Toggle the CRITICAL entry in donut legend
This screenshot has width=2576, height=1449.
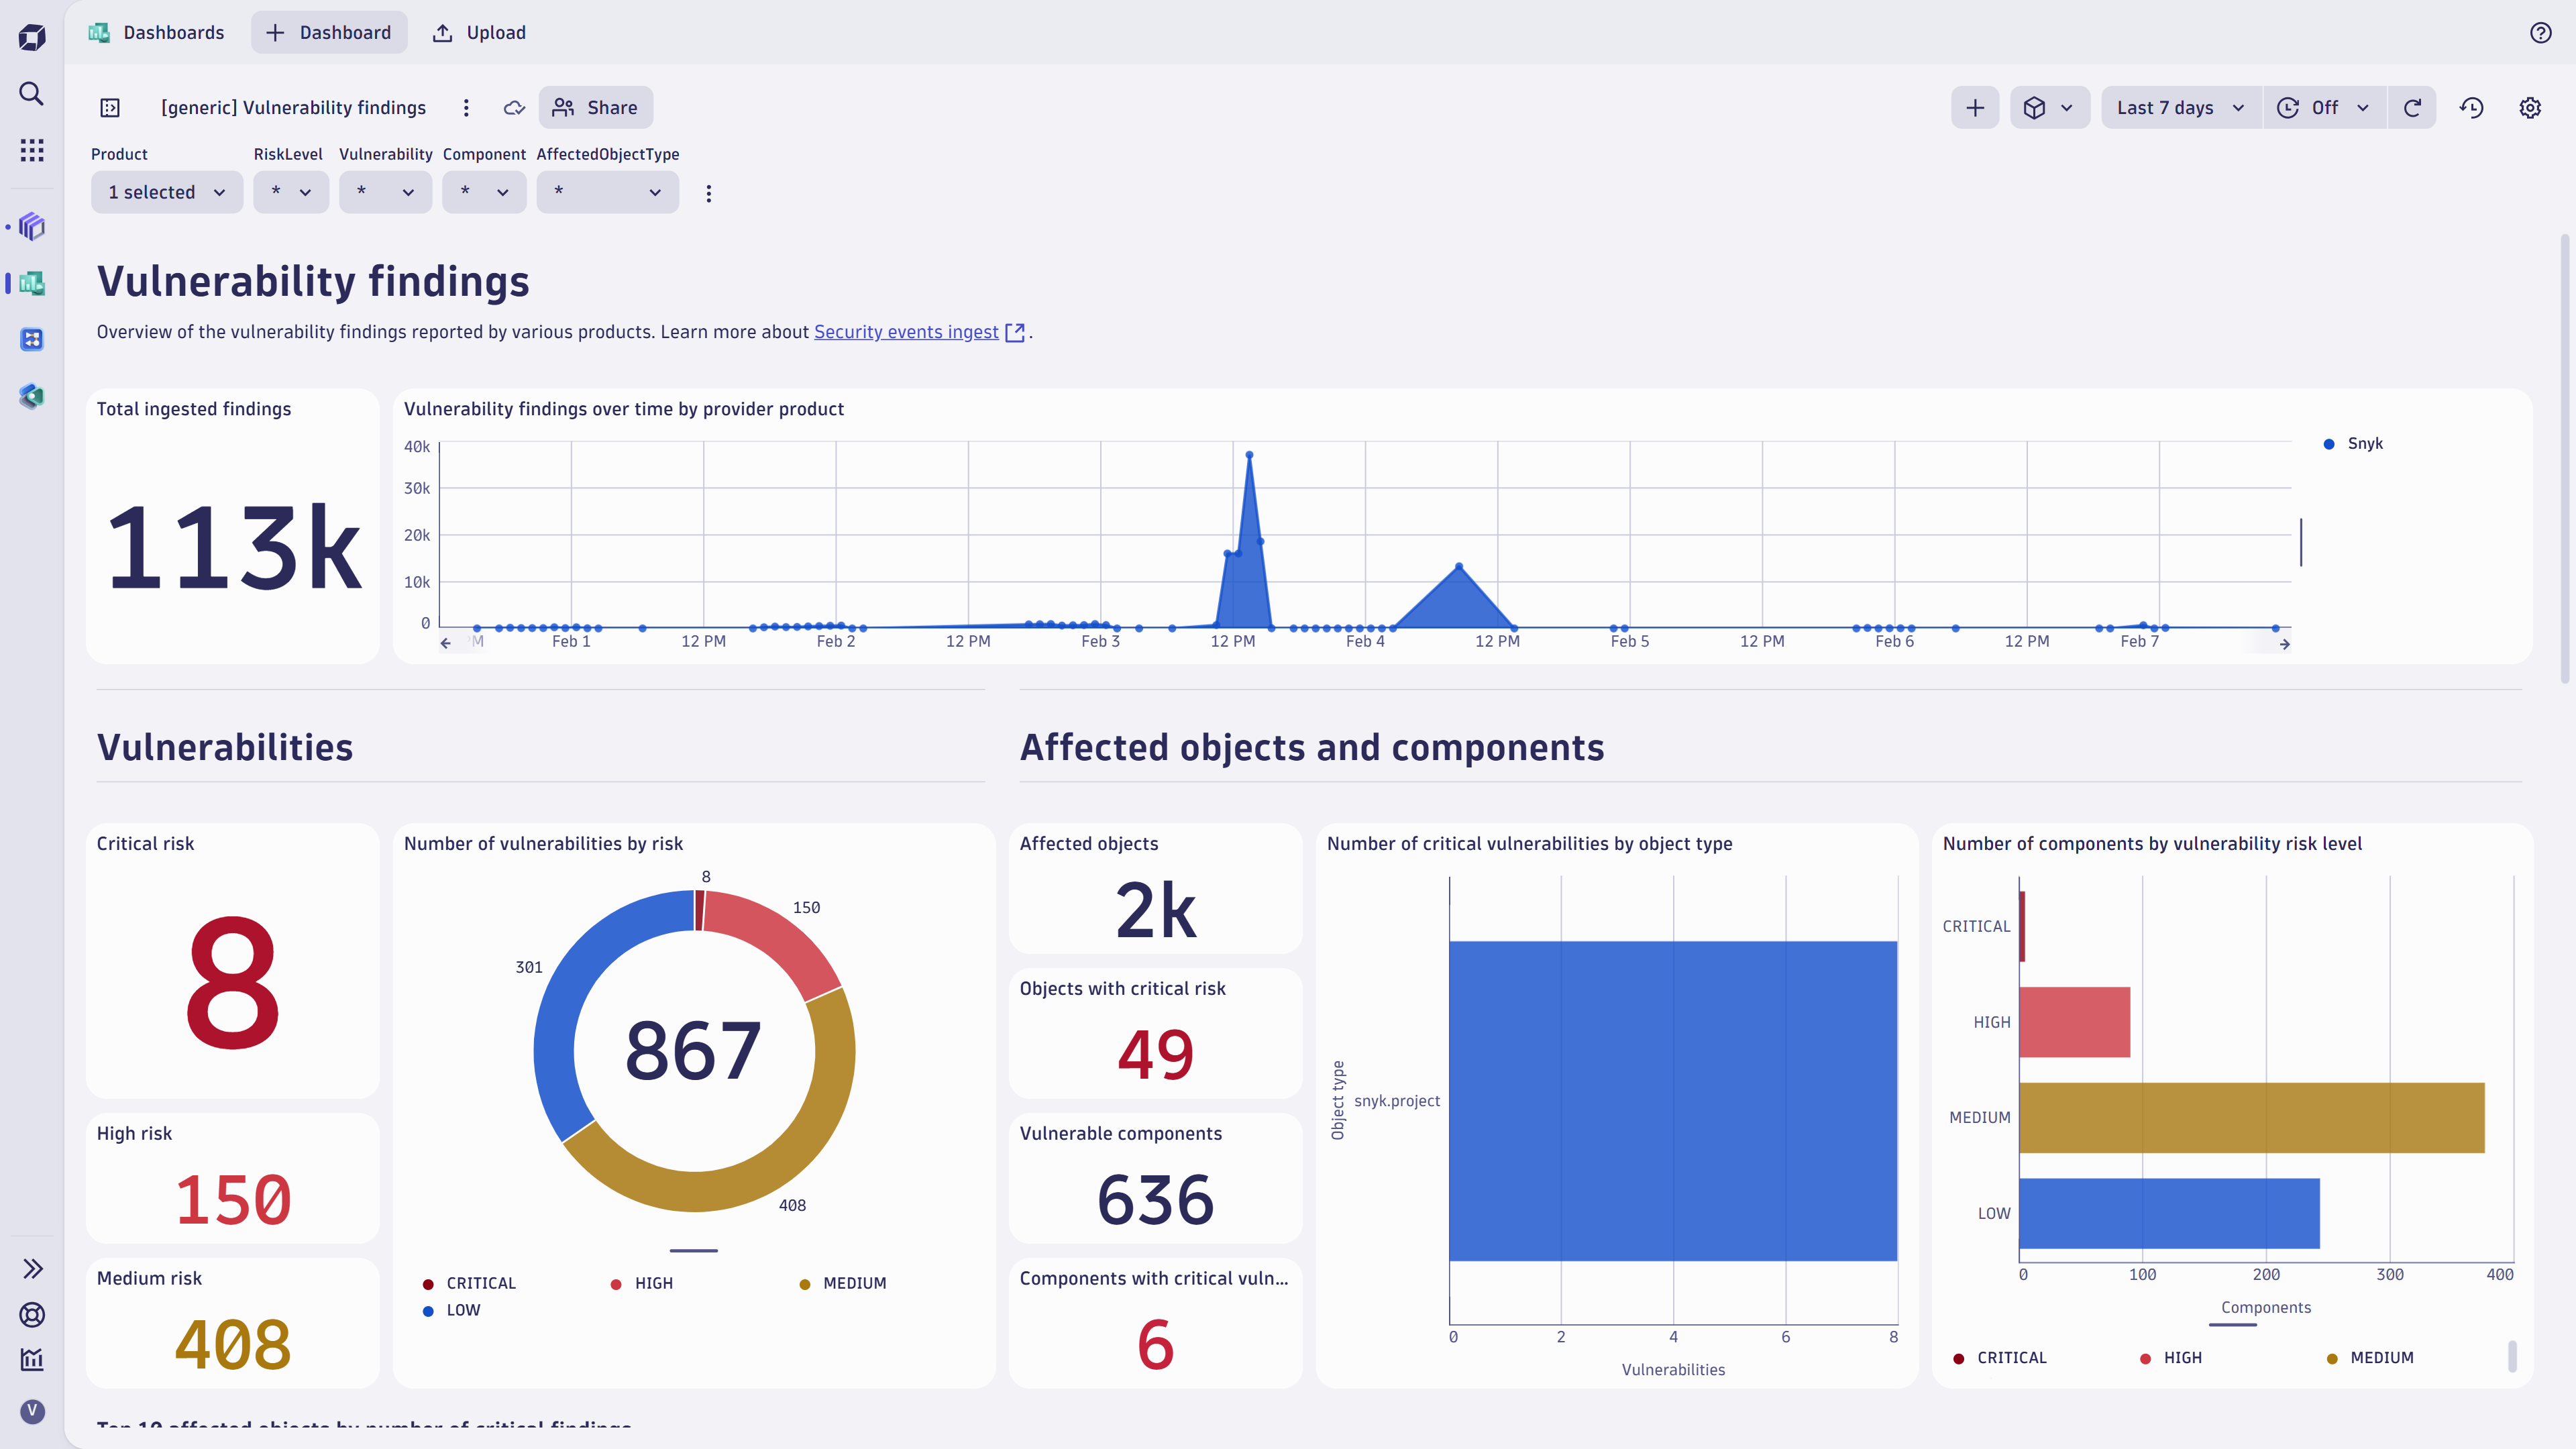tap(470, 1283)
